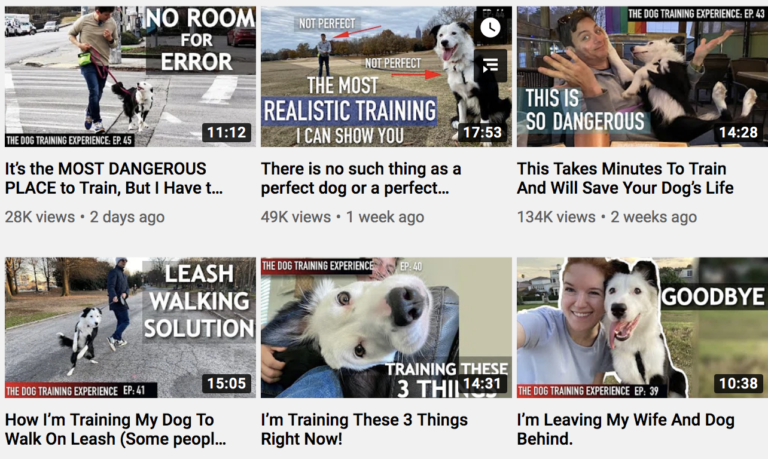Viewport: 768px width, 459px height.
Task: Open title 'I'm Training These 3 Things Right Now!'
Action: pos(364,430)
